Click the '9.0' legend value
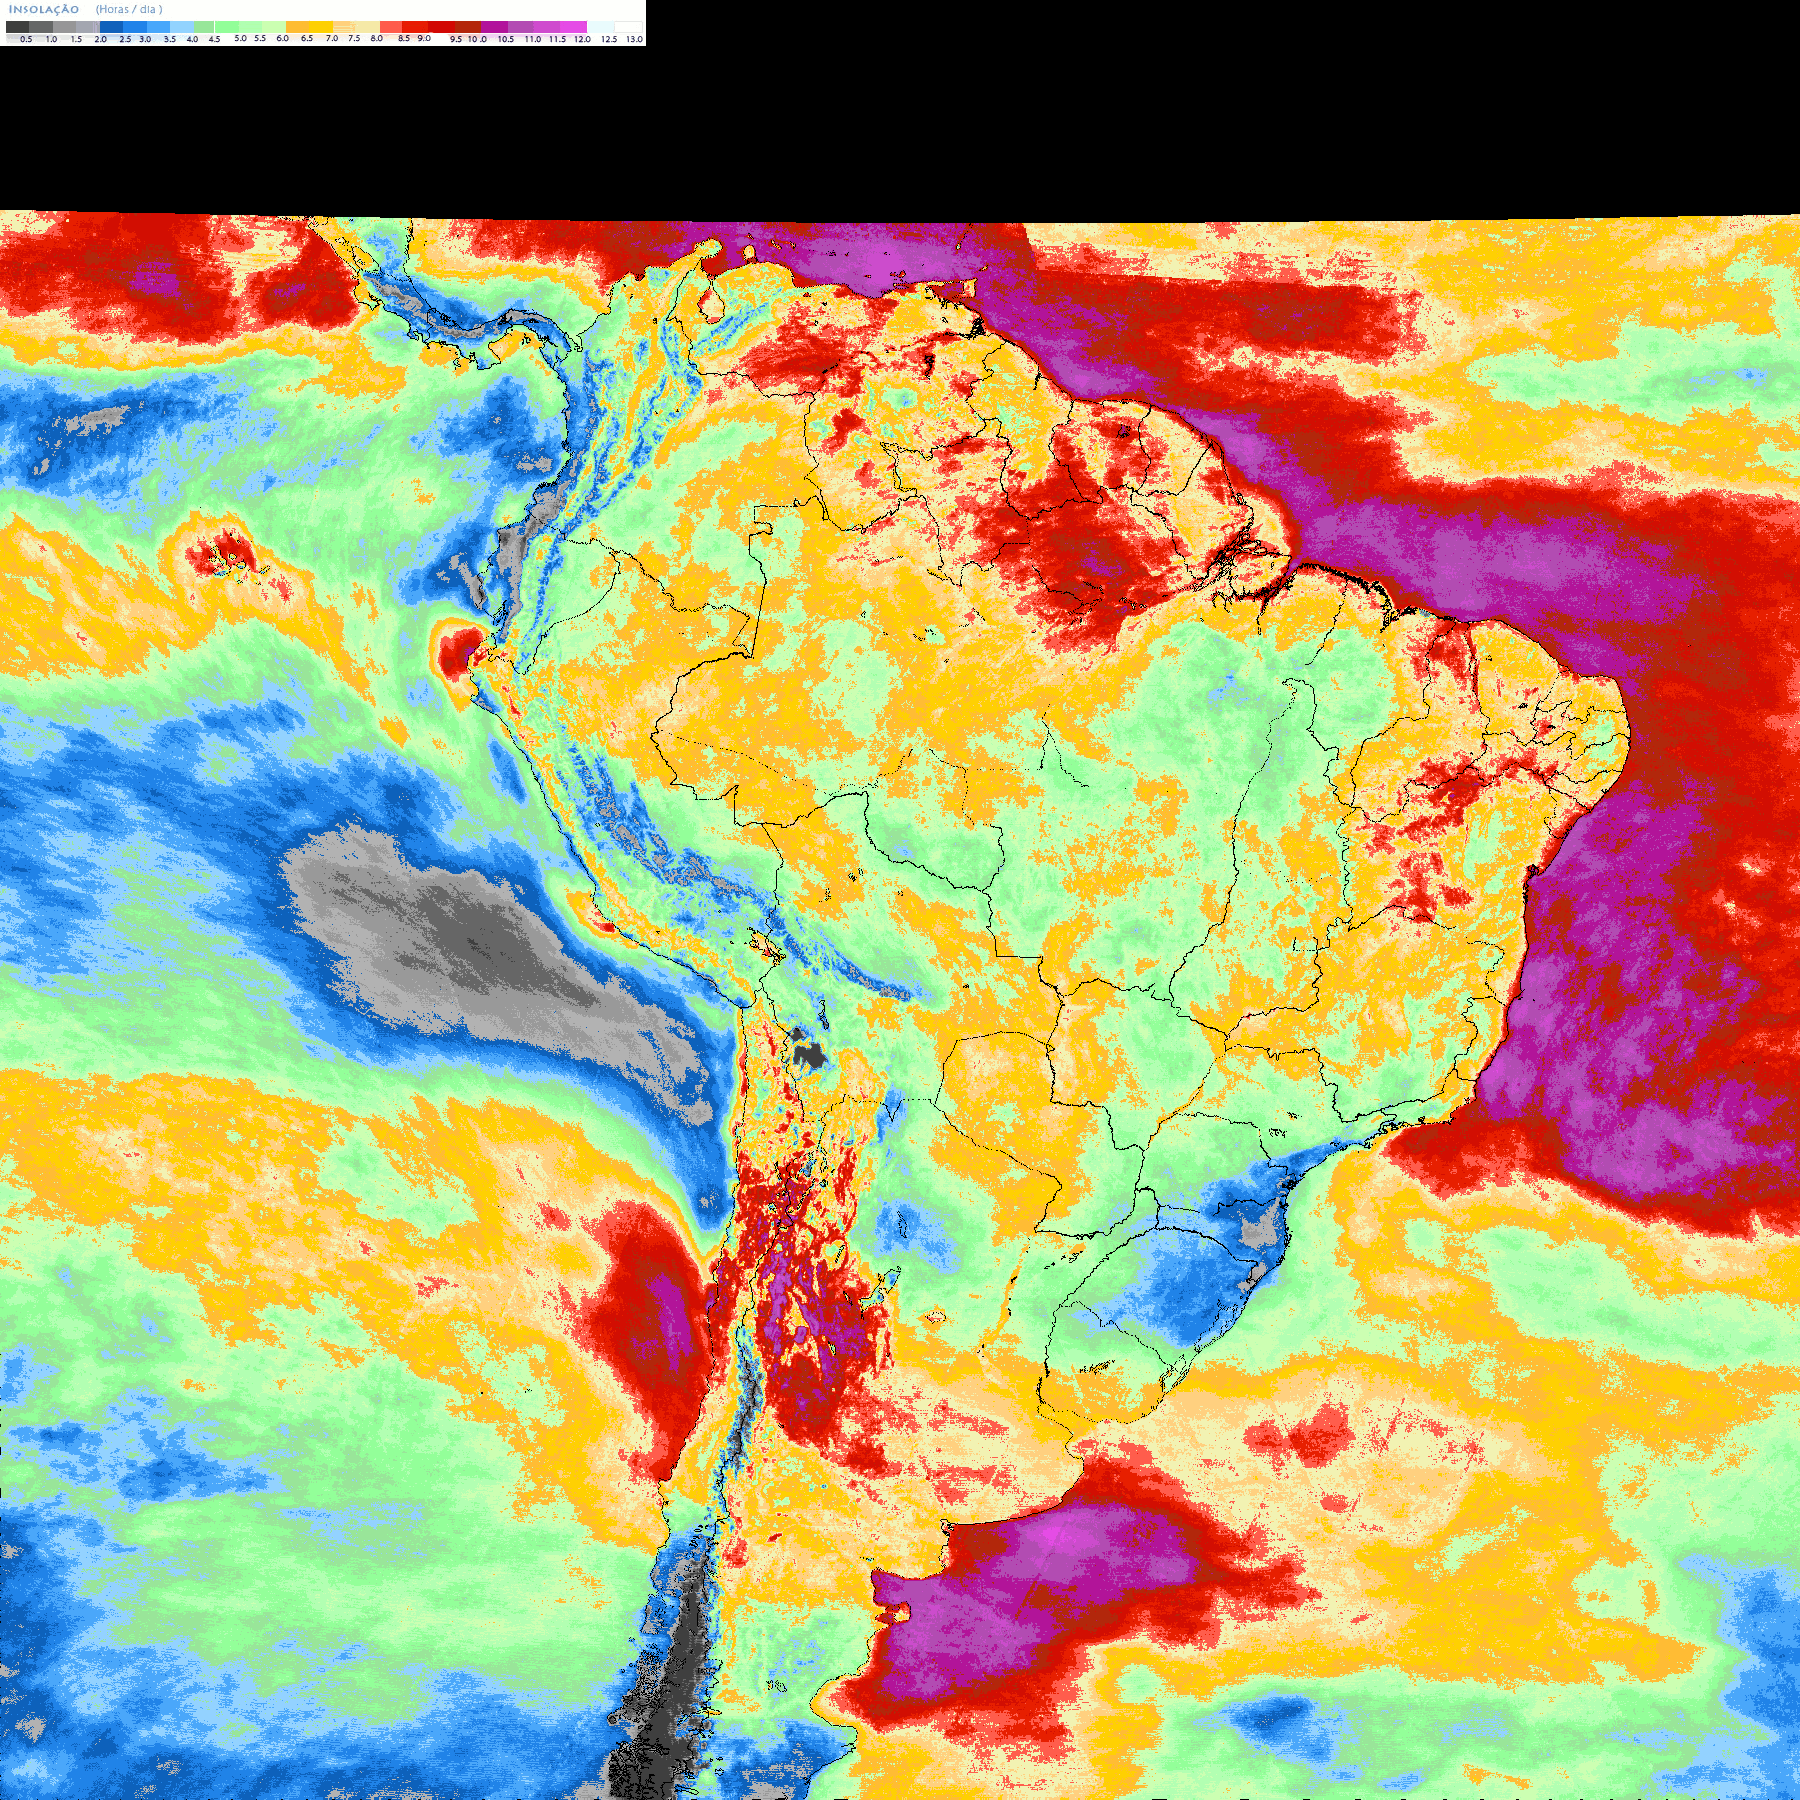This screenshot has width=1800, height=1800. (x=424, y=38)
